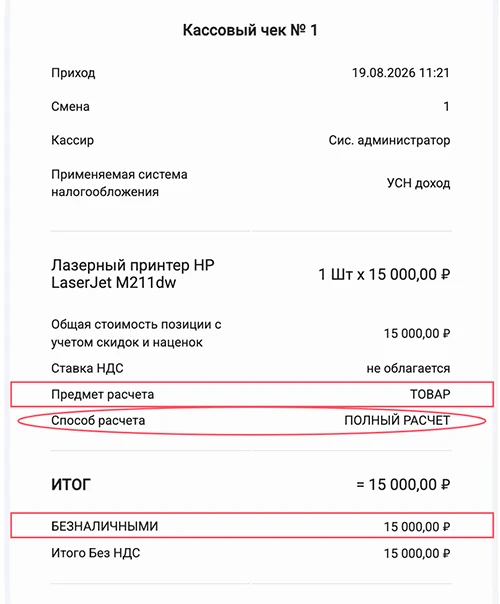This screenshot has width=500, height=604.
Task: Select the value не облагается
Action: click(408, 369)
